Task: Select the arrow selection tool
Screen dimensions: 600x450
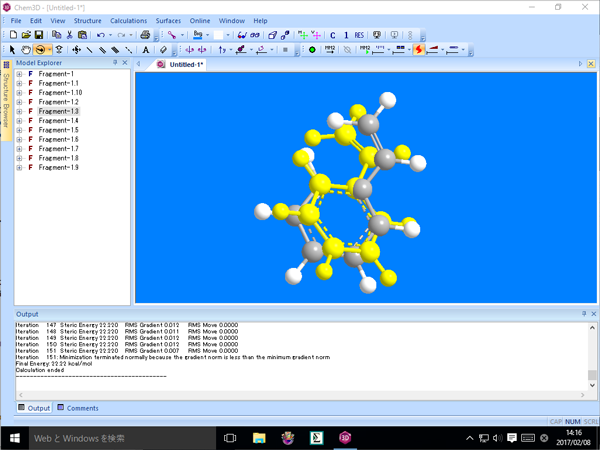Action: tap(12, 49)
